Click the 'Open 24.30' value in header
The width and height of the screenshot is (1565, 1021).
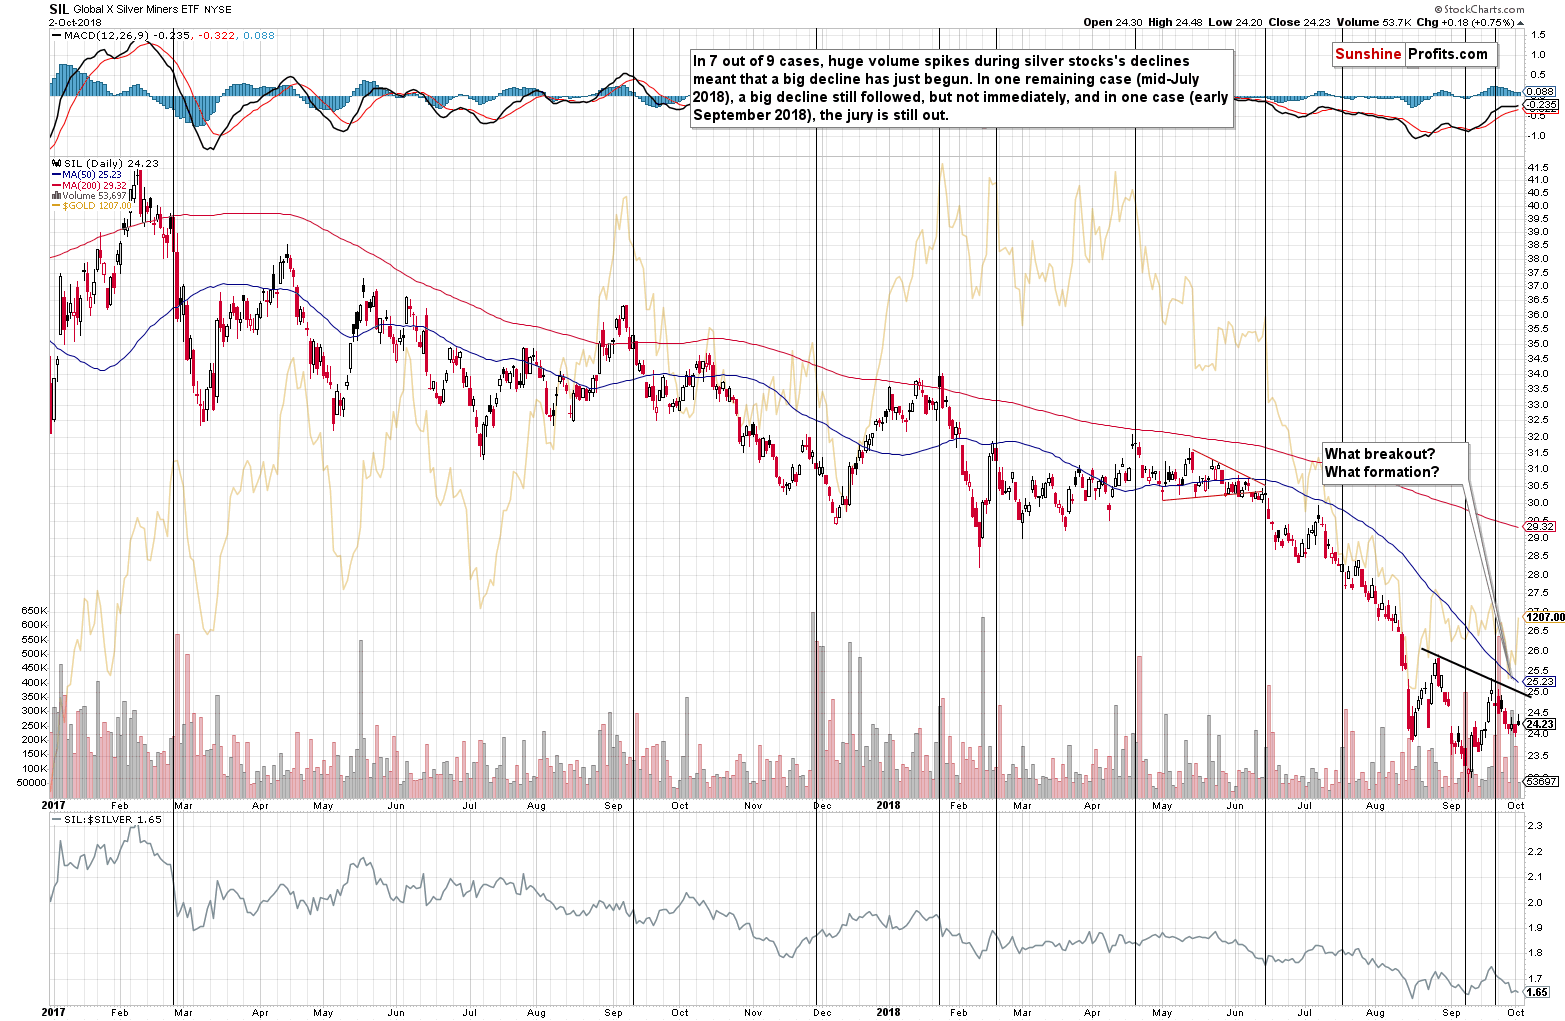[x=1113, y=22]
